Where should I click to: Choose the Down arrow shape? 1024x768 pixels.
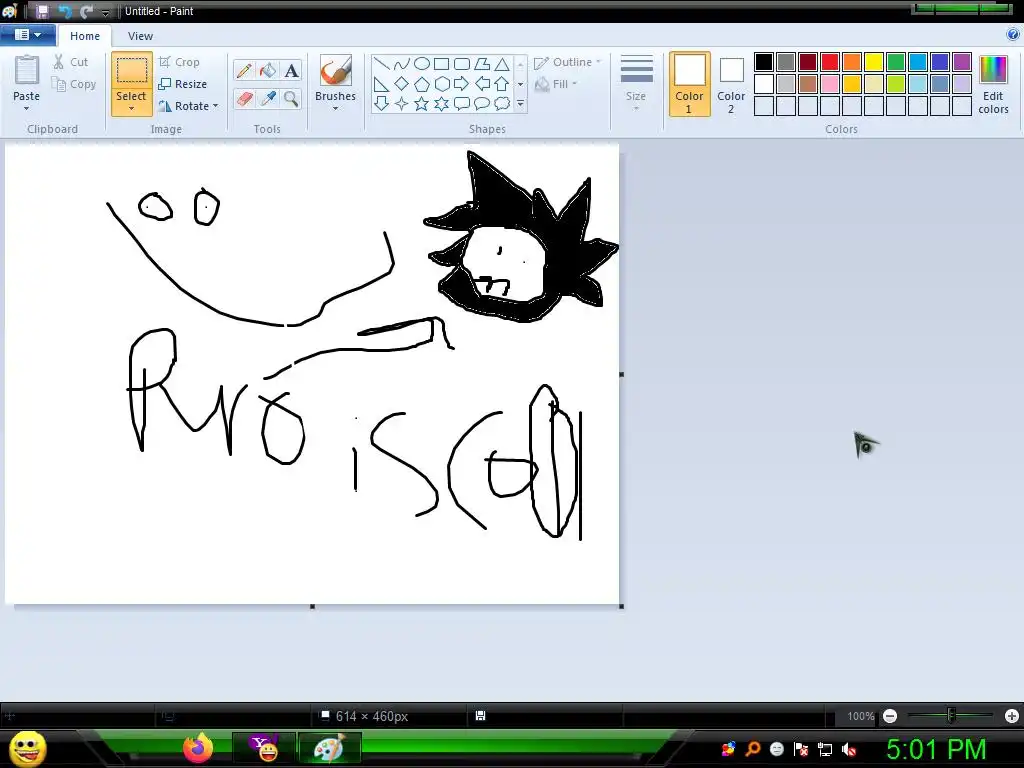pos(381,103)
